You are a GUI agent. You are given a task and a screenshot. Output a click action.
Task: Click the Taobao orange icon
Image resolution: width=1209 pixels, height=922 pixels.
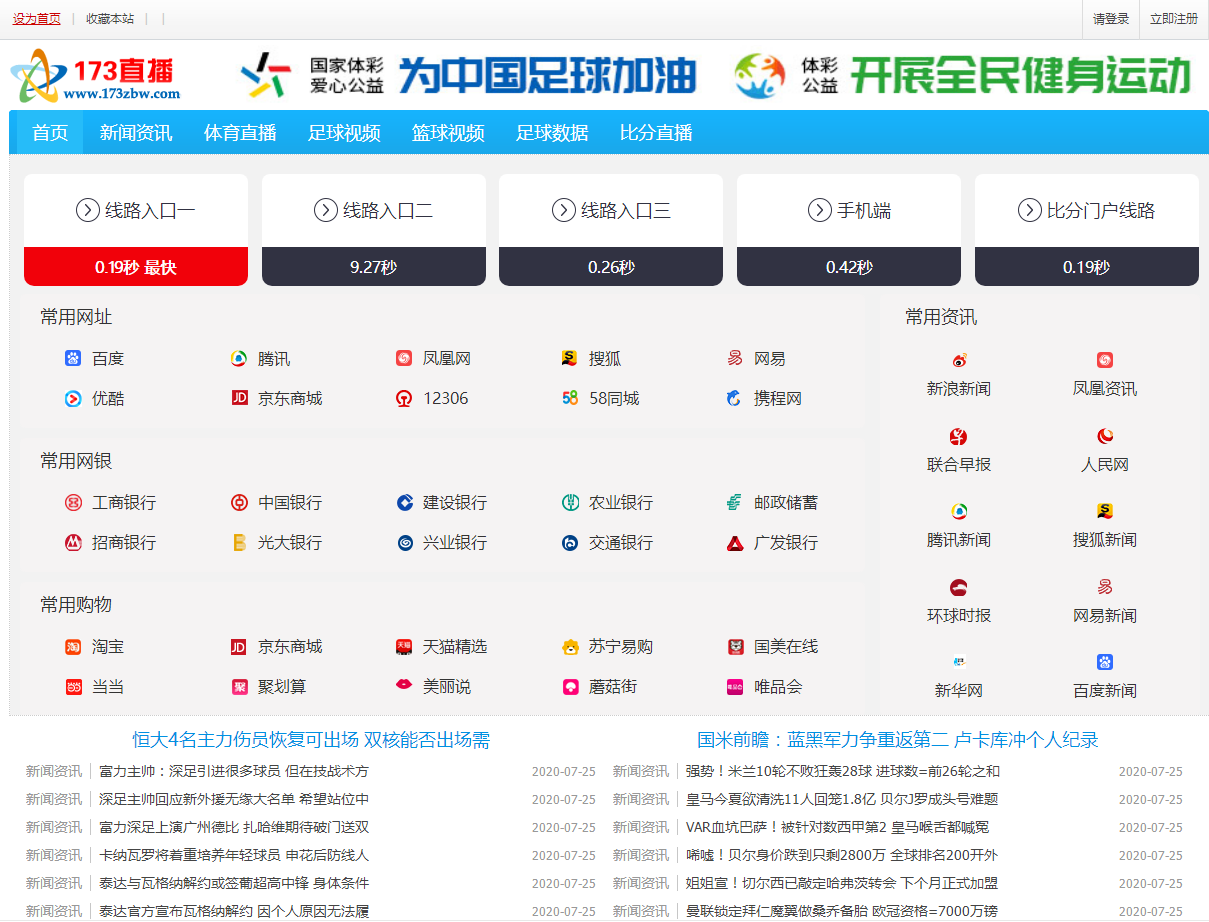pyautogui.click(x=73, y=647)
